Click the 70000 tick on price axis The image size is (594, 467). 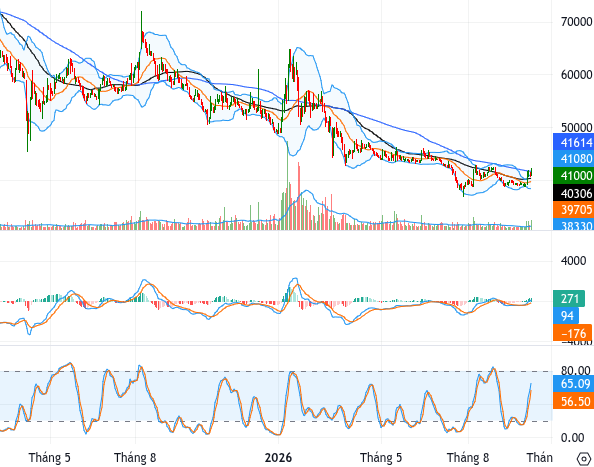coord(576,22)
